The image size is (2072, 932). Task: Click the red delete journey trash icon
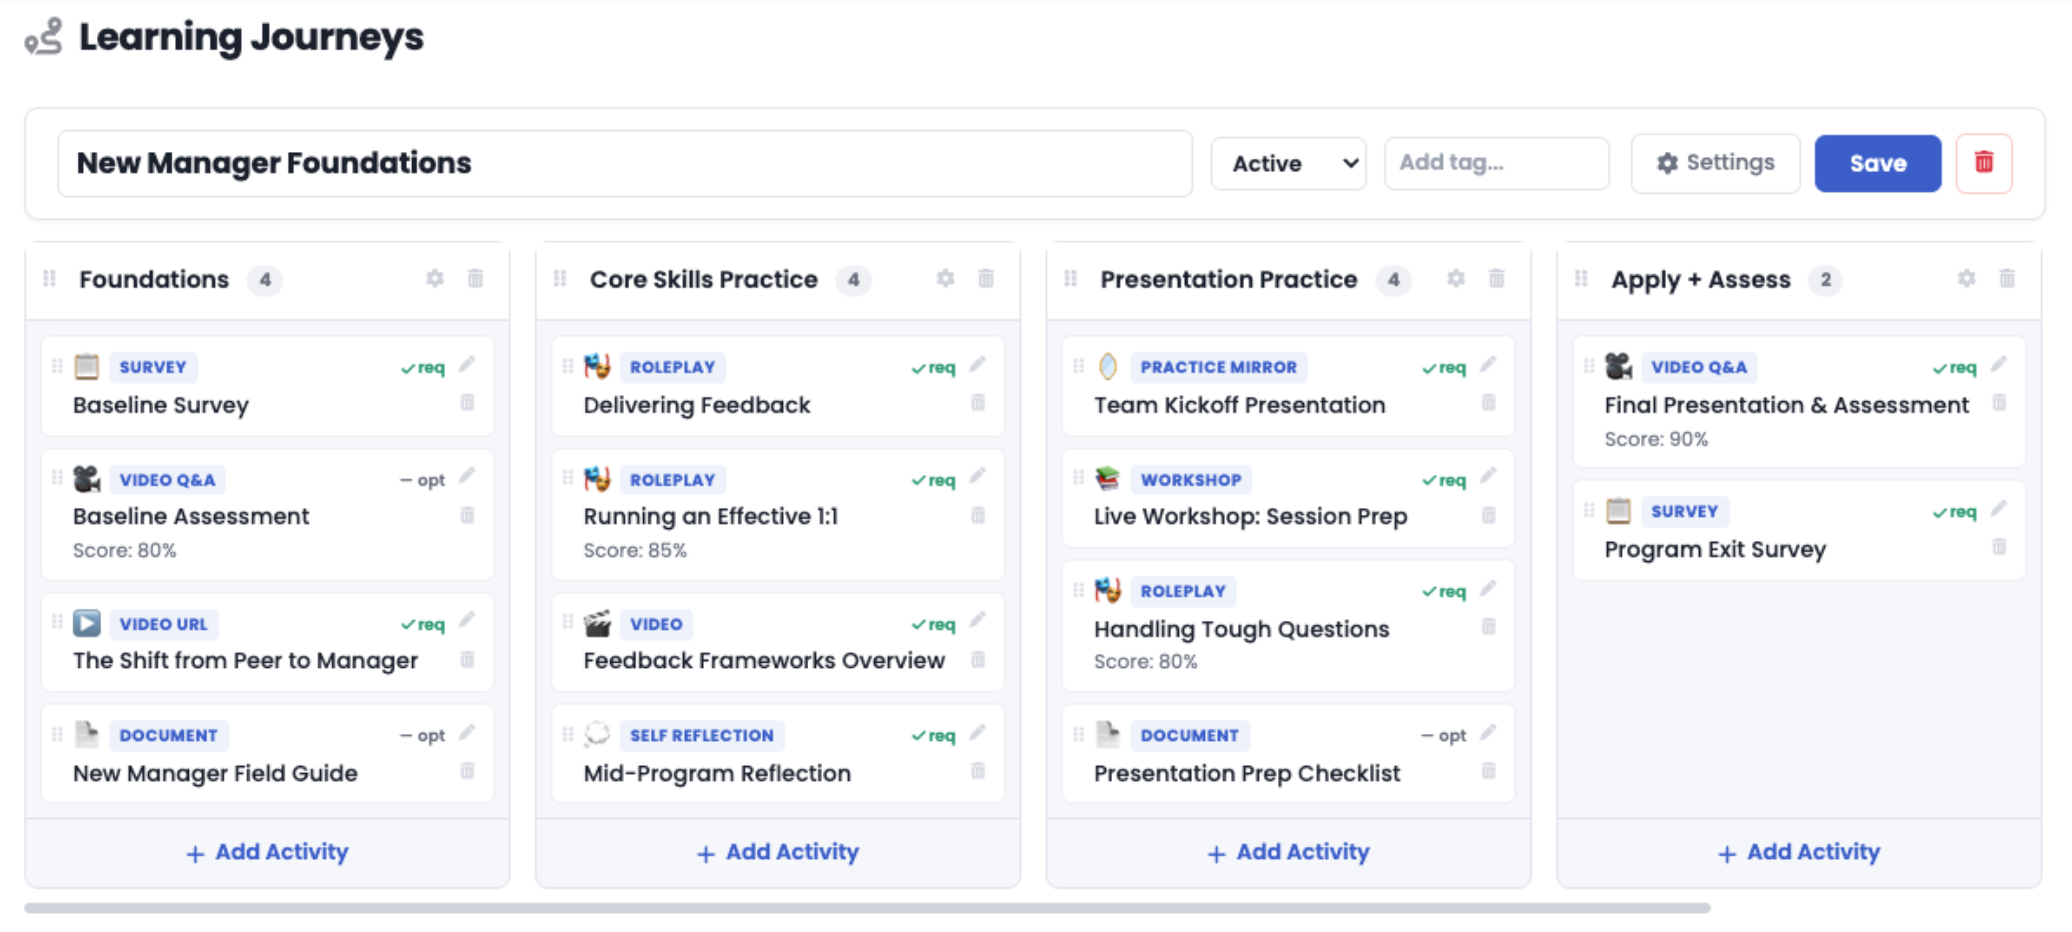click(x=1983, y=163)
